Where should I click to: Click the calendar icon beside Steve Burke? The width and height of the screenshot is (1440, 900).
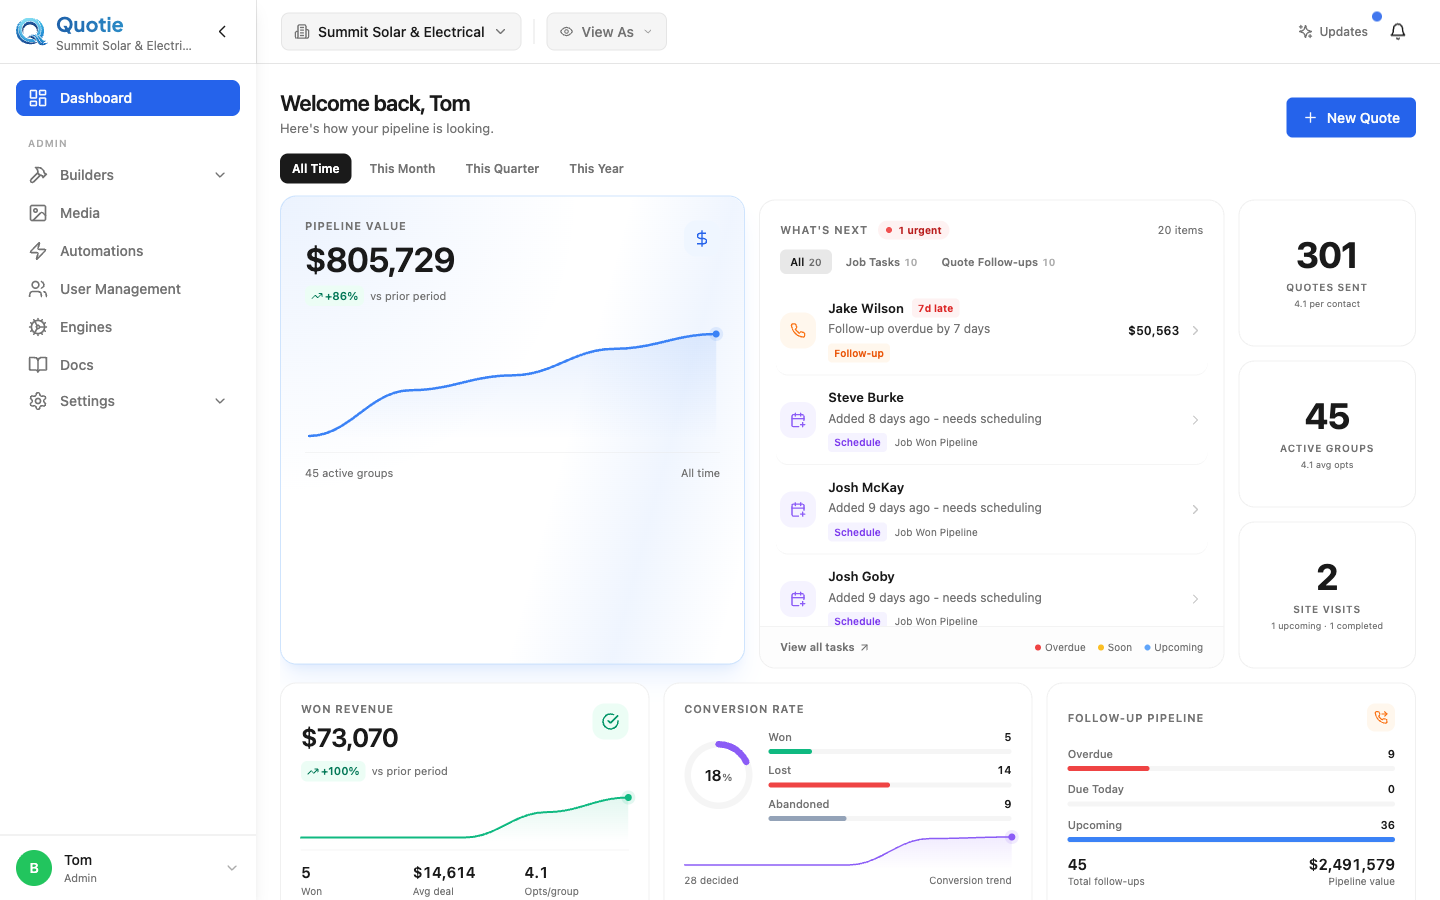[798, 420]
